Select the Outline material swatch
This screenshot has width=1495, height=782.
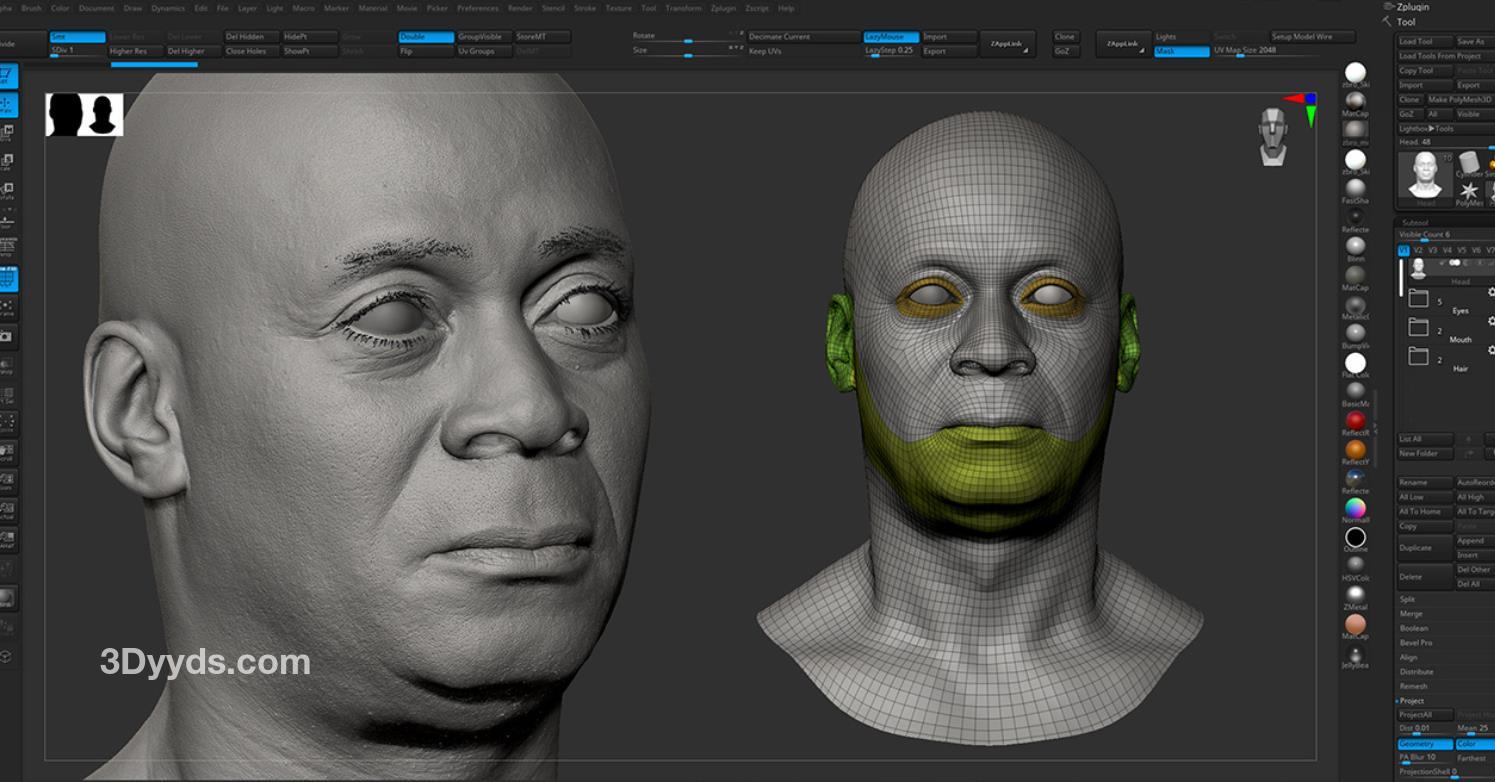pos(1355,538)
